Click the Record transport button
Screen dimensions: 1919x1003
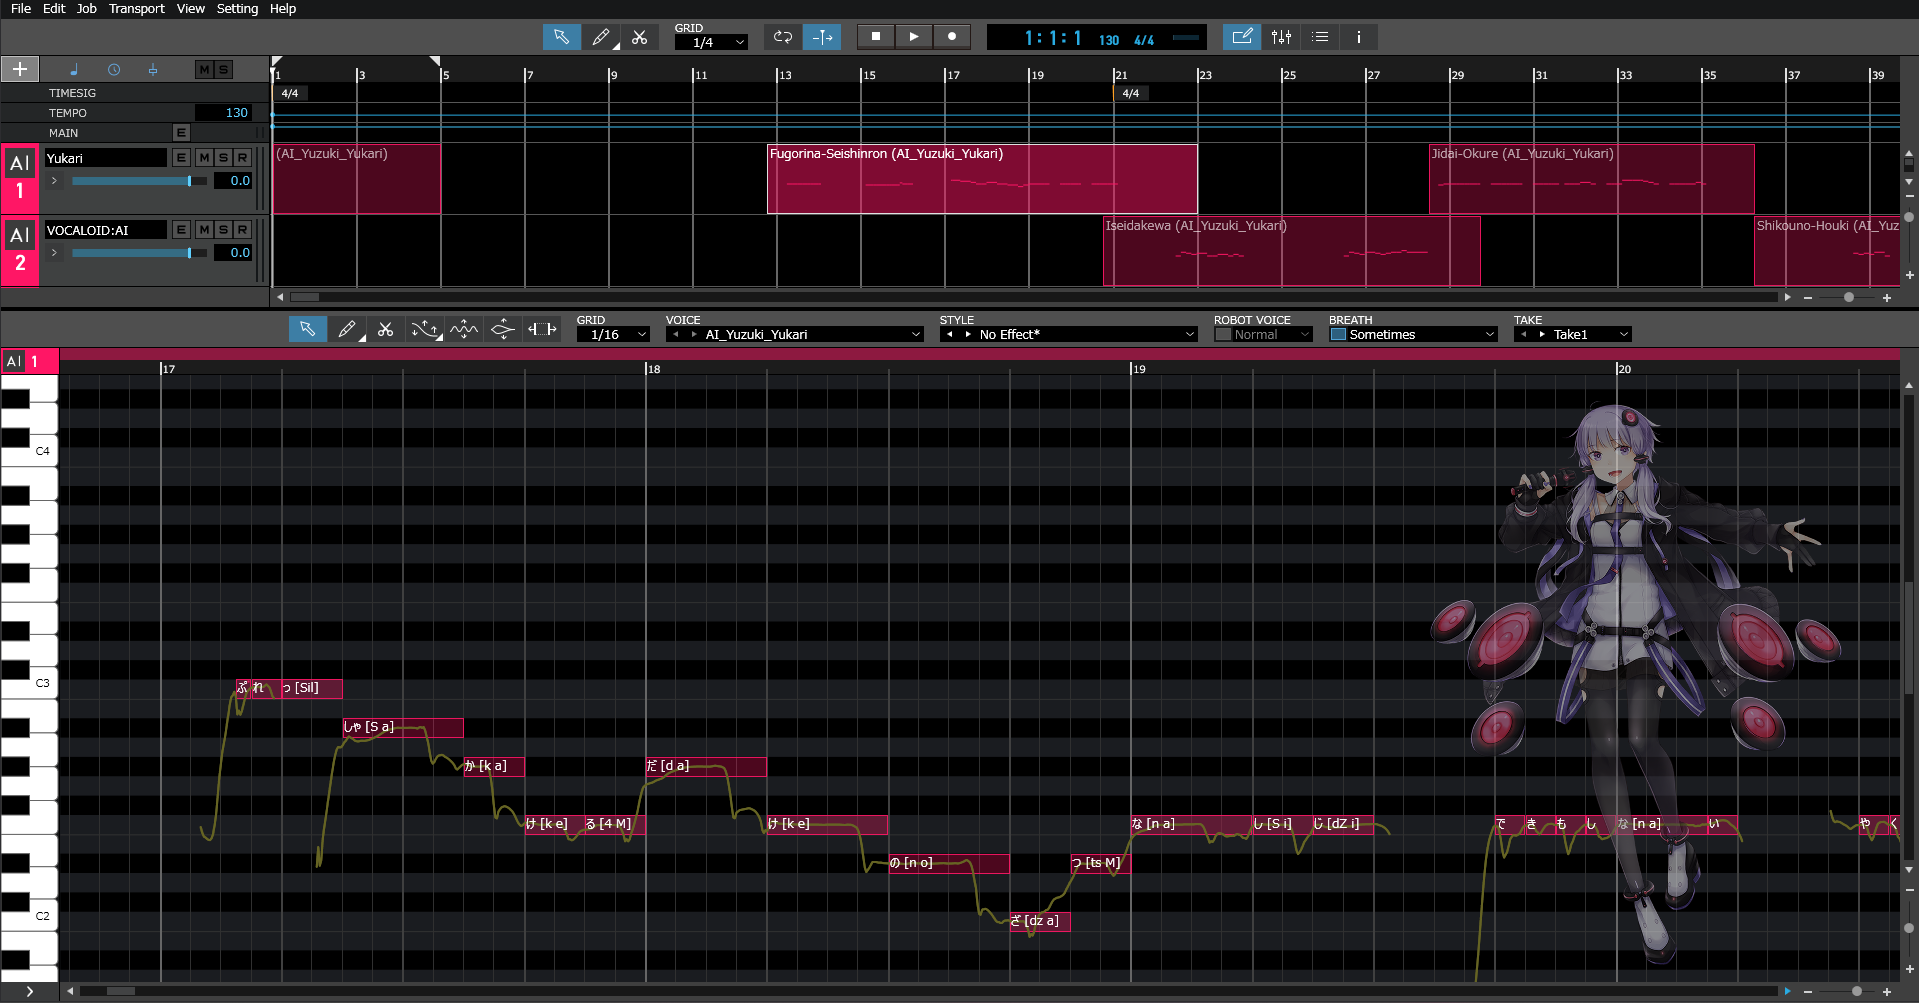point(952,37)
